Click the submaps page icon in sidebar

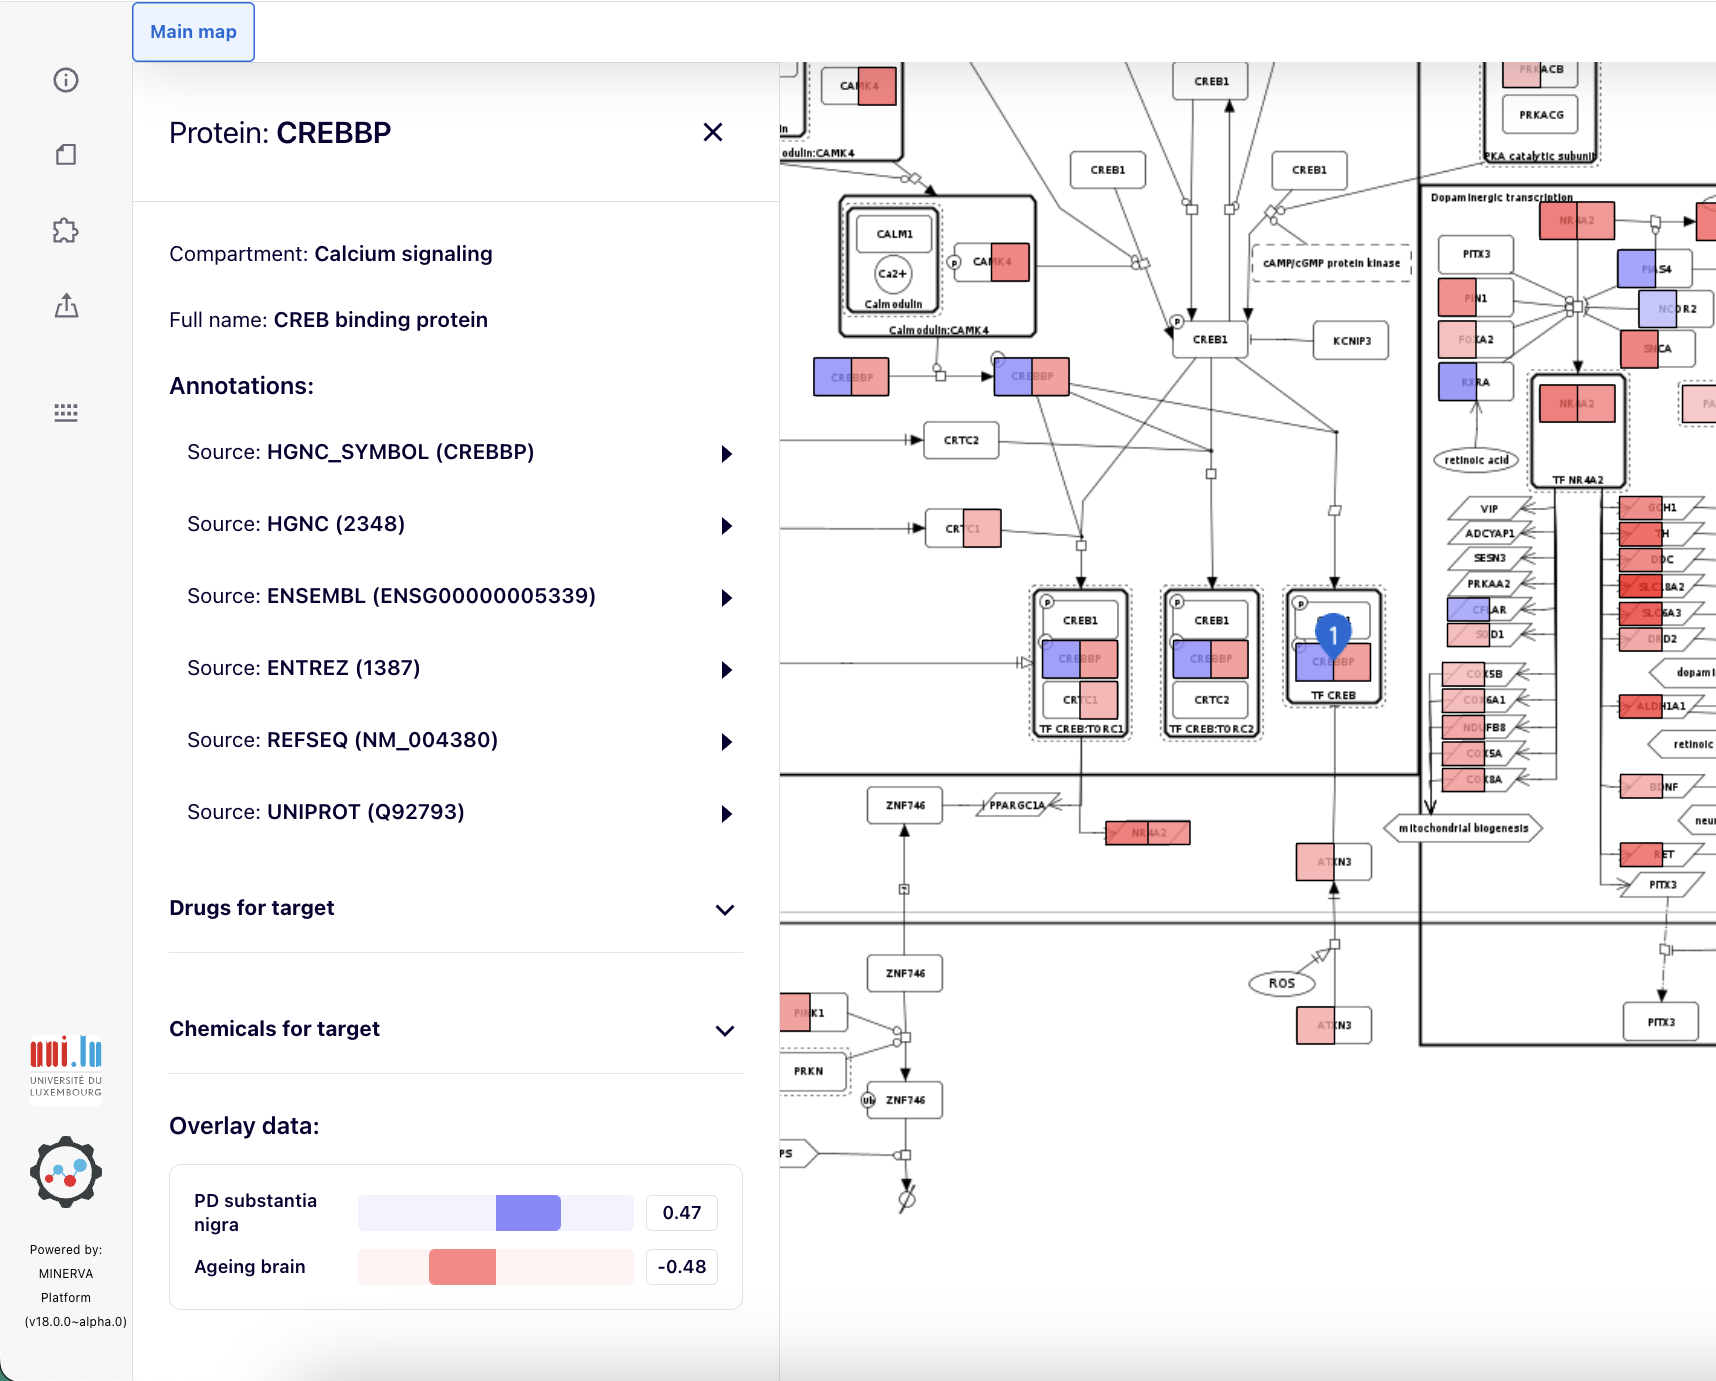pos(66,155)
